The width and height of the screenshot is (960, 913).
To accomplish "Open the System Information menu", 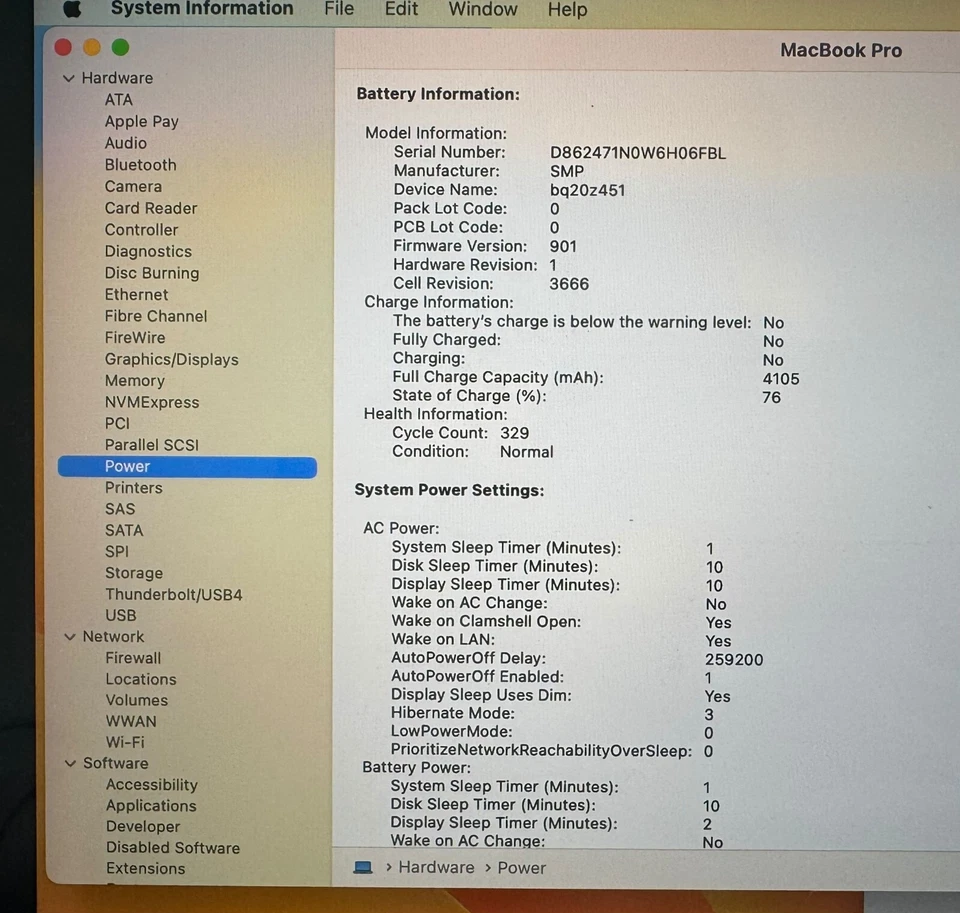I will click(202, 10).
